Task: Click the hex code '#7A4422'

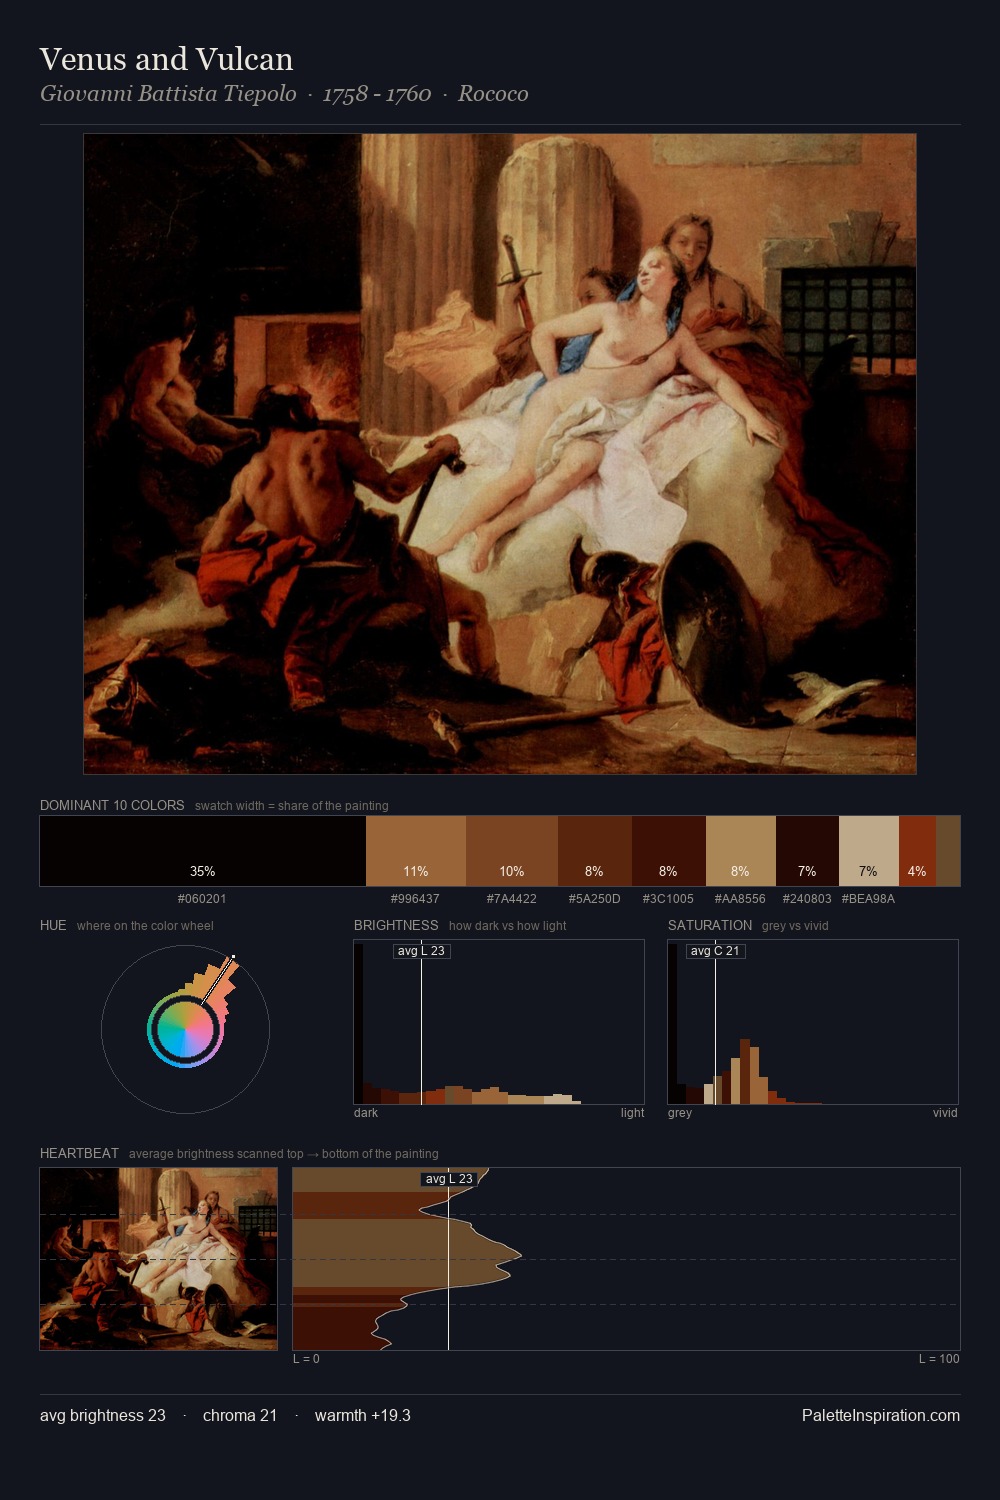Action: click(x=512, y=898)
